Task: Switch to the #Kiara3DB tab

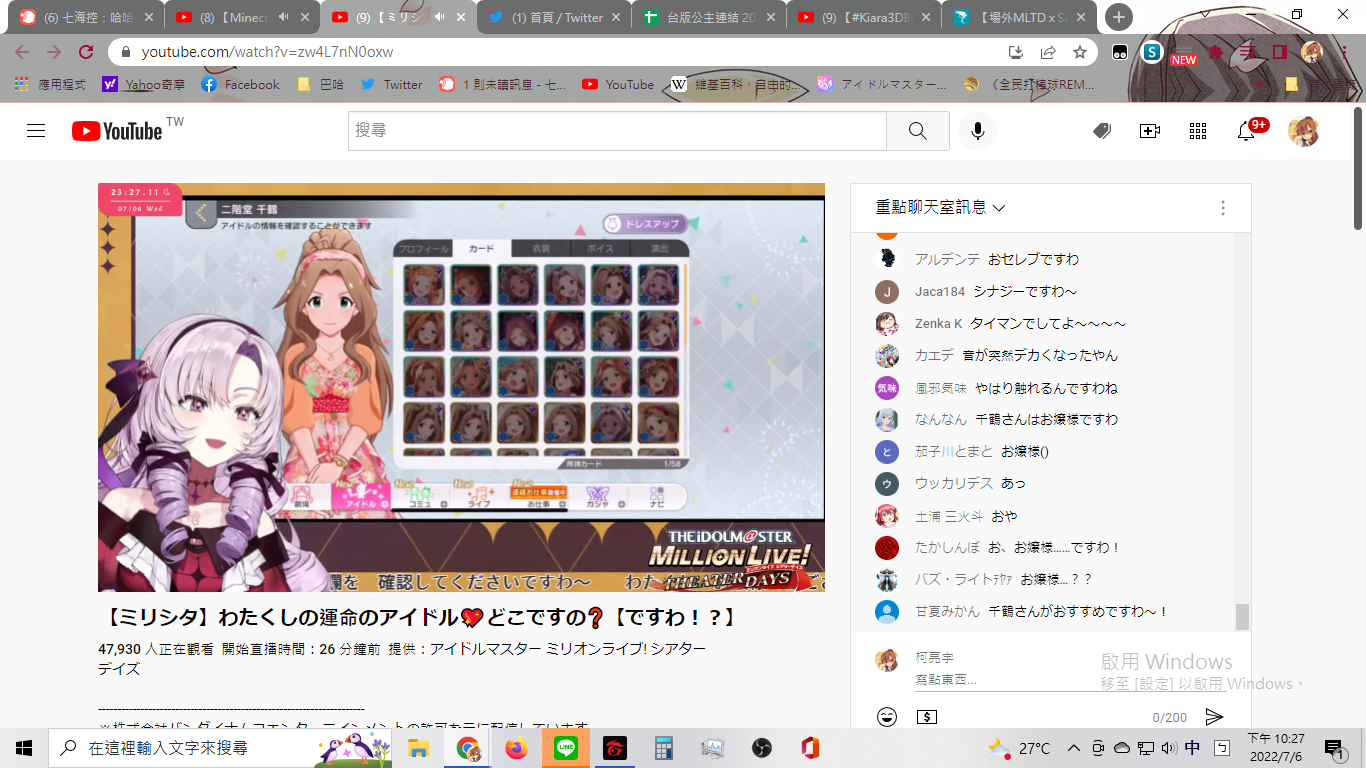Action: (x=865, y=17)
